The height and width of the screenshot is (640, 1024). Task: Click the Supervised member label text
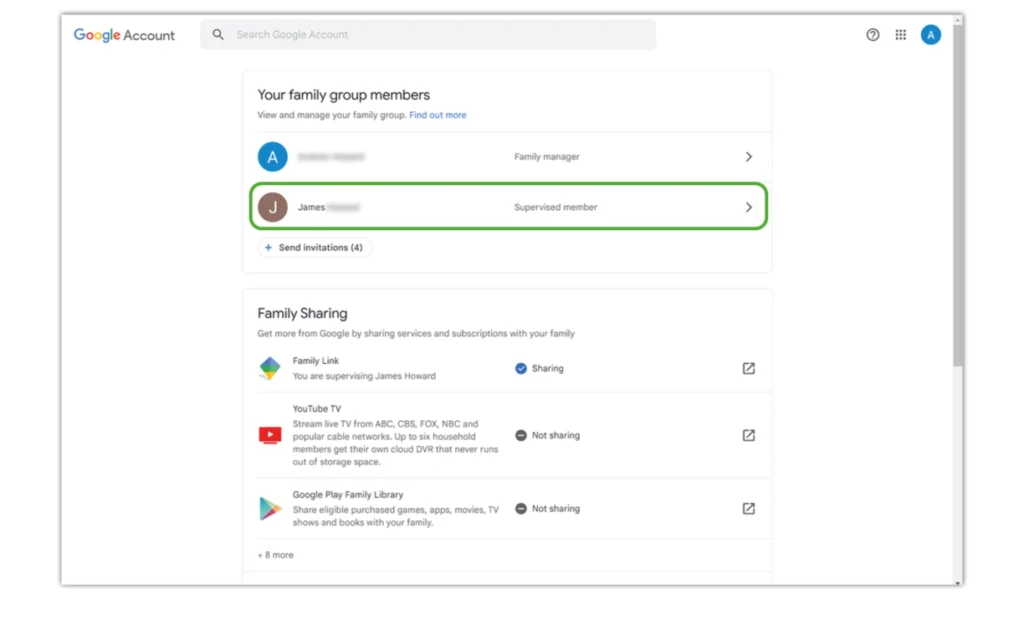click(556, 207)
